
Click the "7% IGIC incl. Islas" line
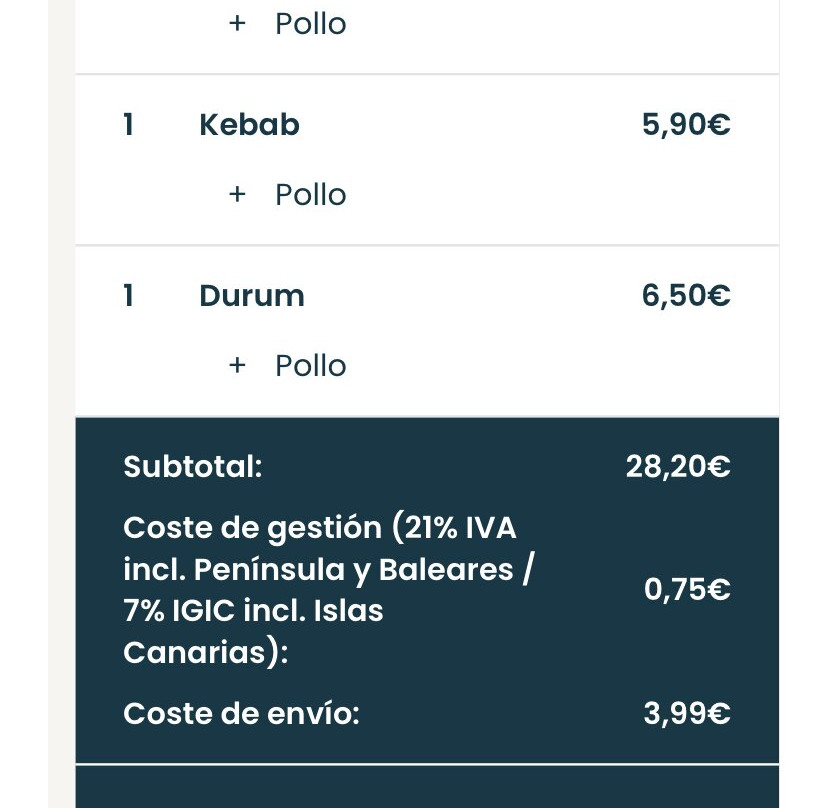pyautogui.click(x=253, y=611)
